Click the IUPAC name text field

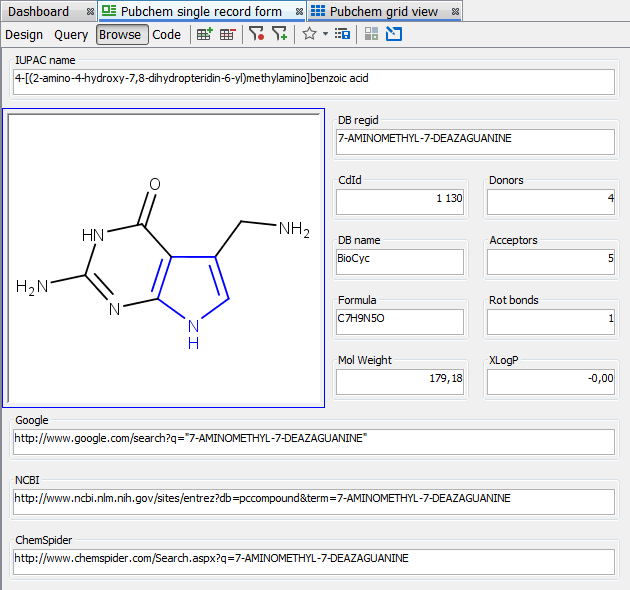pyautogui.click(x=314, y=81)
